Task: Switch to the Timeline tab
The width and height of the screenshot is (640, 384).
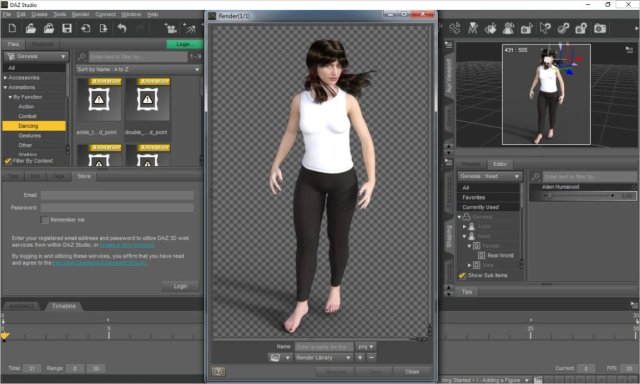Action: tap(64, 306)
